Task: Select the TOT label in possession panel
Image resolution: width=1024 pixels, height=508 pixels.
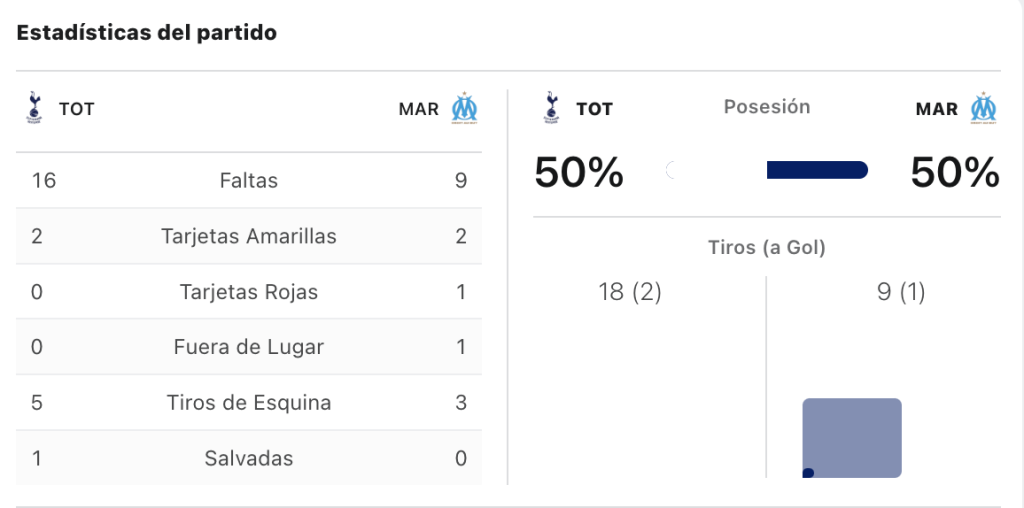Action: pyautogui.click(x=594, y=109)
